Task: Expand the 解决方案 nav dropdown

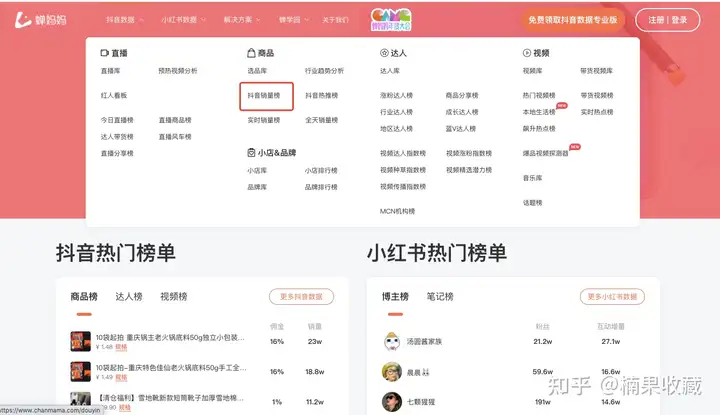Action: pos(242,20)
